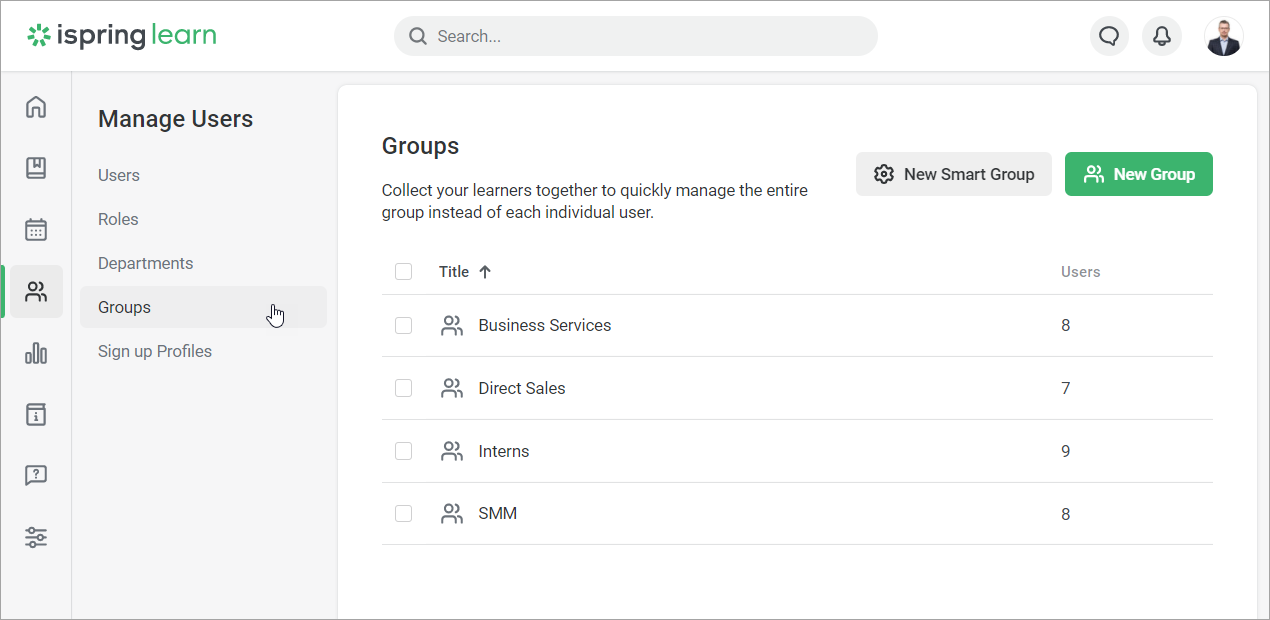Click the iSpring Learn logo
1270x620 pixels.
coord(122,36)
